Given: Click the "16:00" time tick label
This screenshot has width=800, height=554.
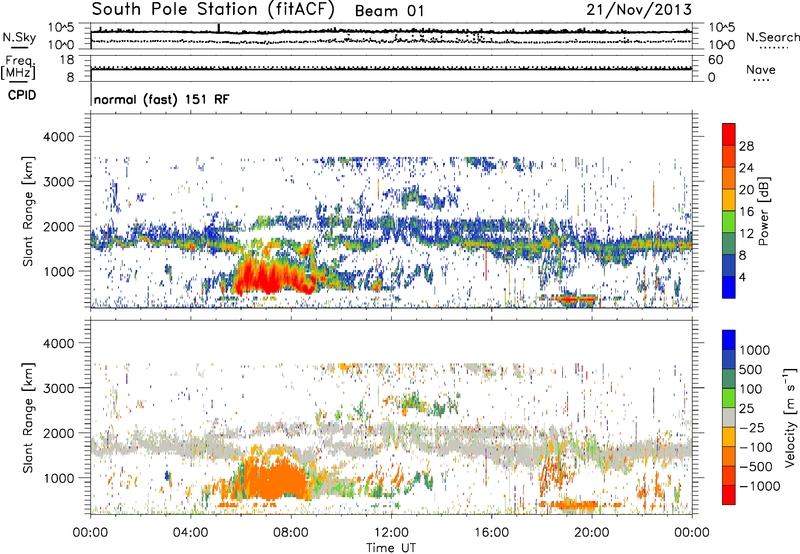Looking at the screenshot, I should [x=491, y=533].
